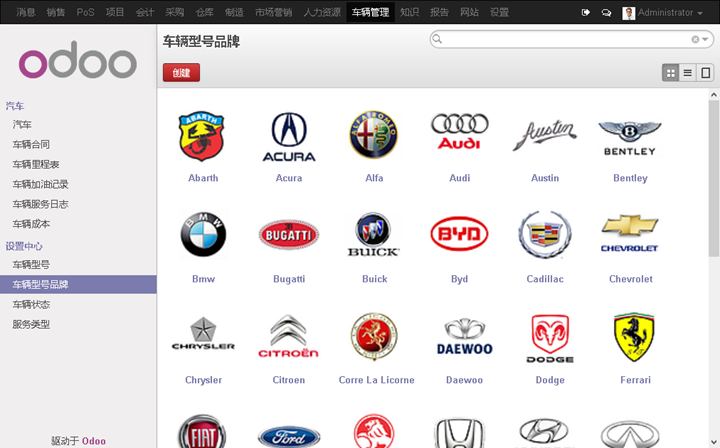Open the conversations chat icon
Viewport: 720px width, 448px height.
[606, 12]
